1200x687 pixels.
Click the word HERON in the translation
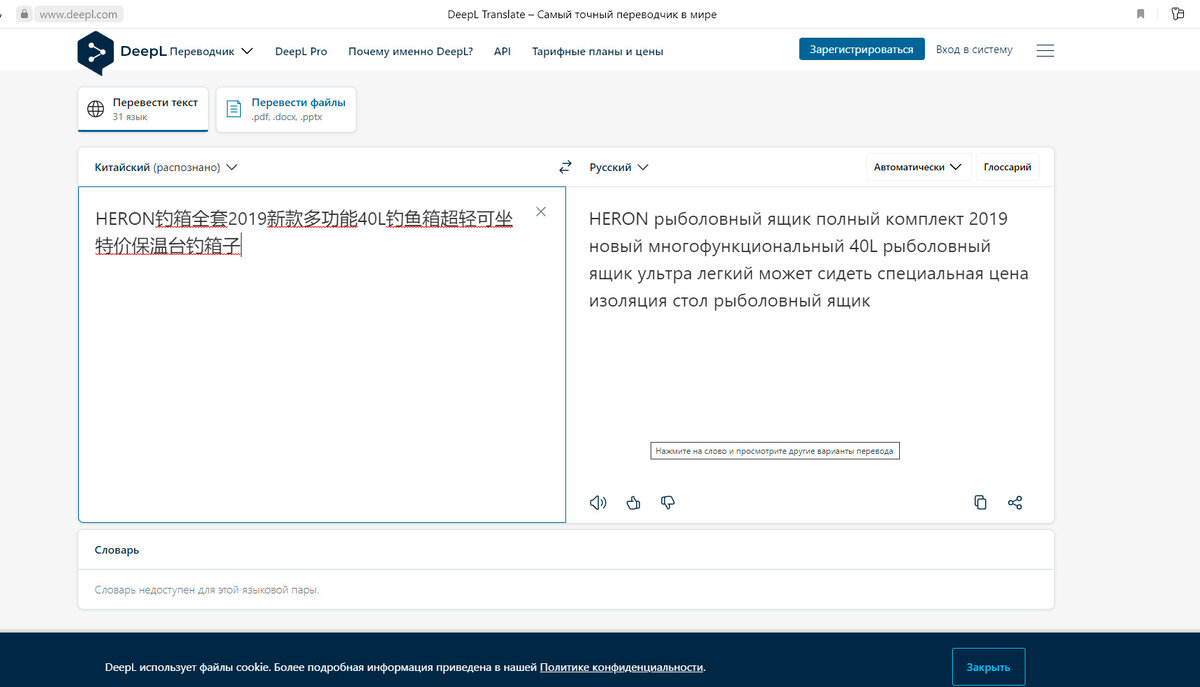coord(619,219)
